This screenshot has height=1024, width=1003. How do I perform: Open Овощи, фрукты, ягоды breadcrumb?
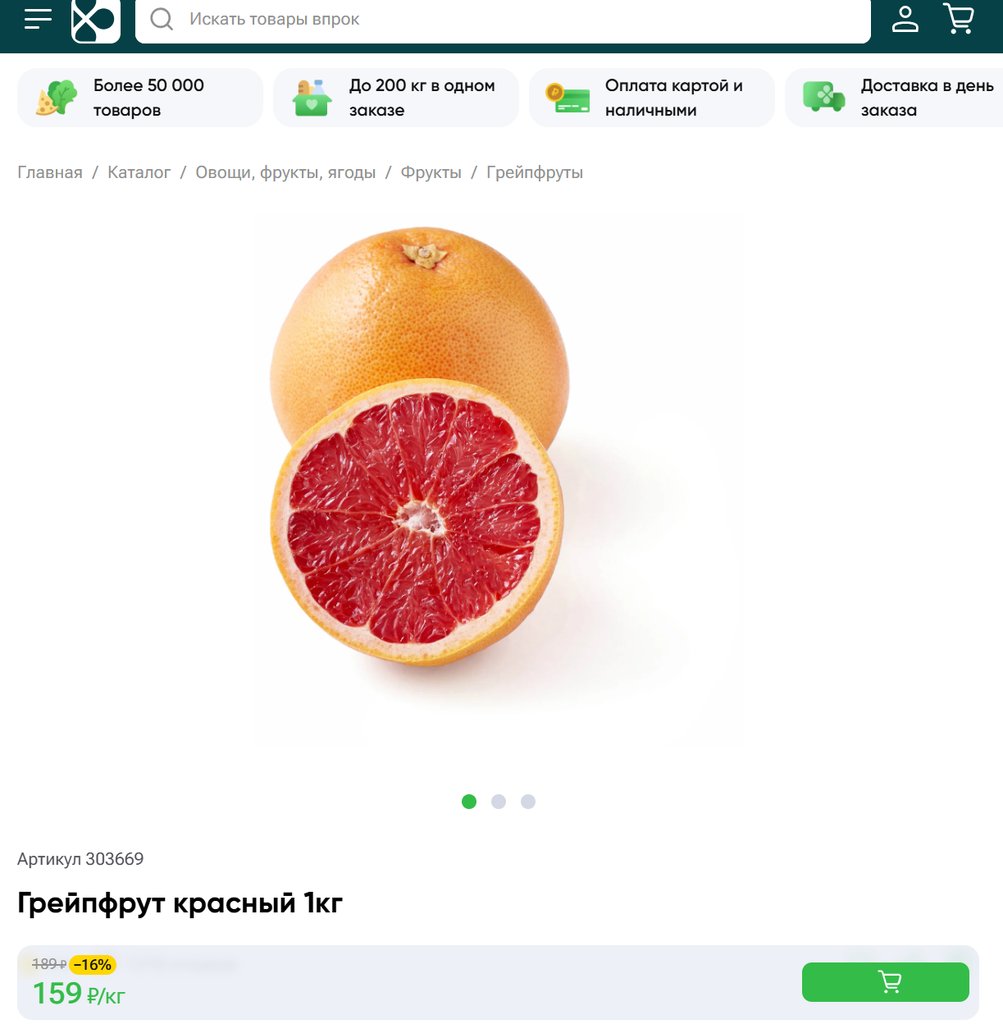285,172
